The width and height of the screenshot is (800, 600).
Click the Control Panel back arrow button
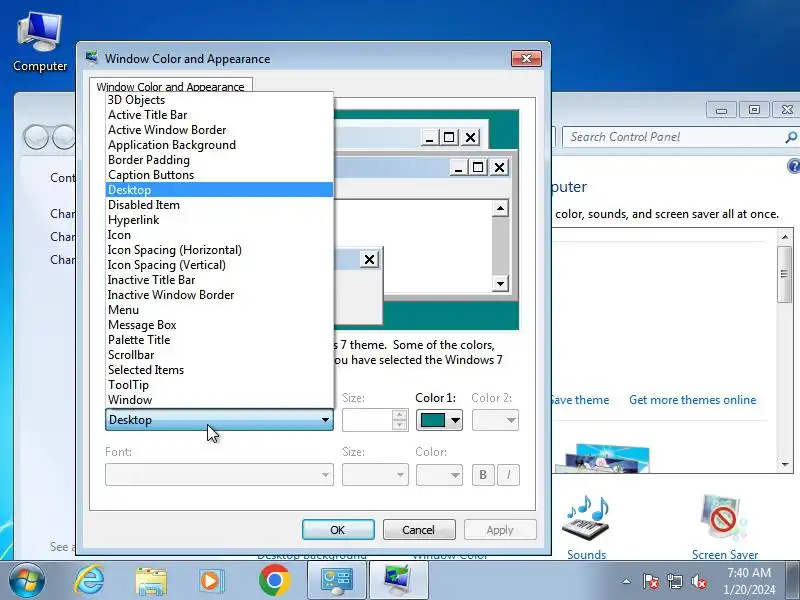36,137
